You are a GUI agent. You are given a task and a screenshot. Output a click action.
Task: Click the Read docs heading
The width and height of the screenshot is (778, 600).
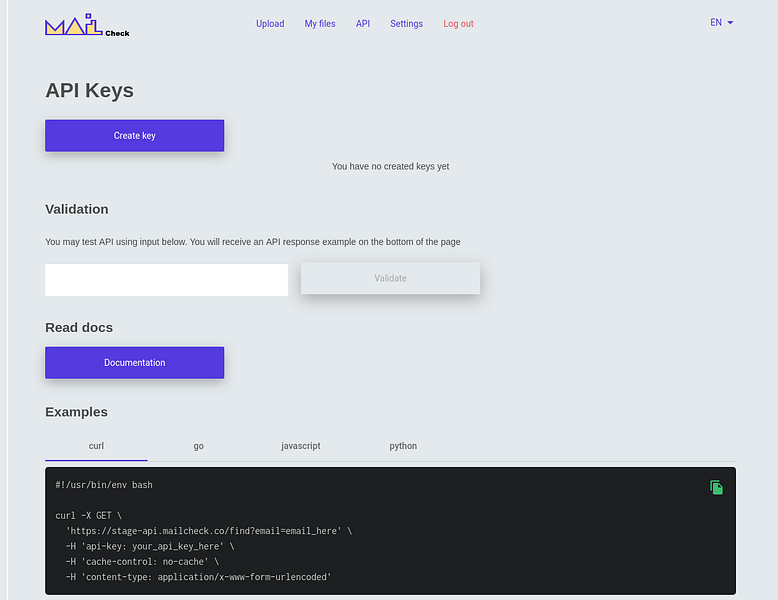coord(79,328)
